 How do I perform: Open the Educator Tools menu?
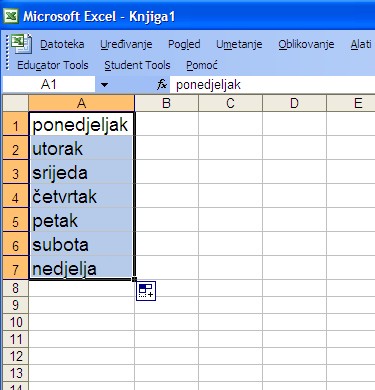[53, 65]
